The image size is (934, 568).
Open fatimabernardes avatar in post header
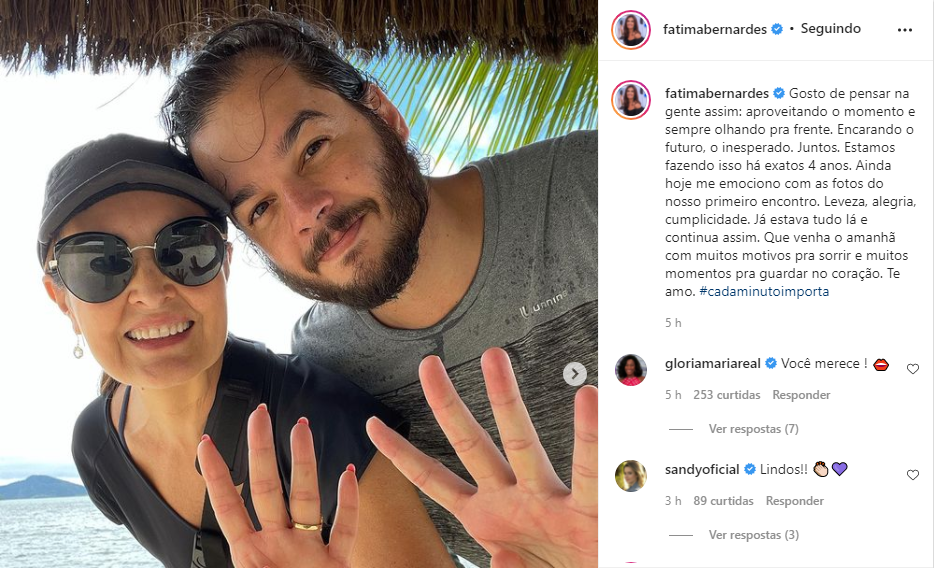630,29
